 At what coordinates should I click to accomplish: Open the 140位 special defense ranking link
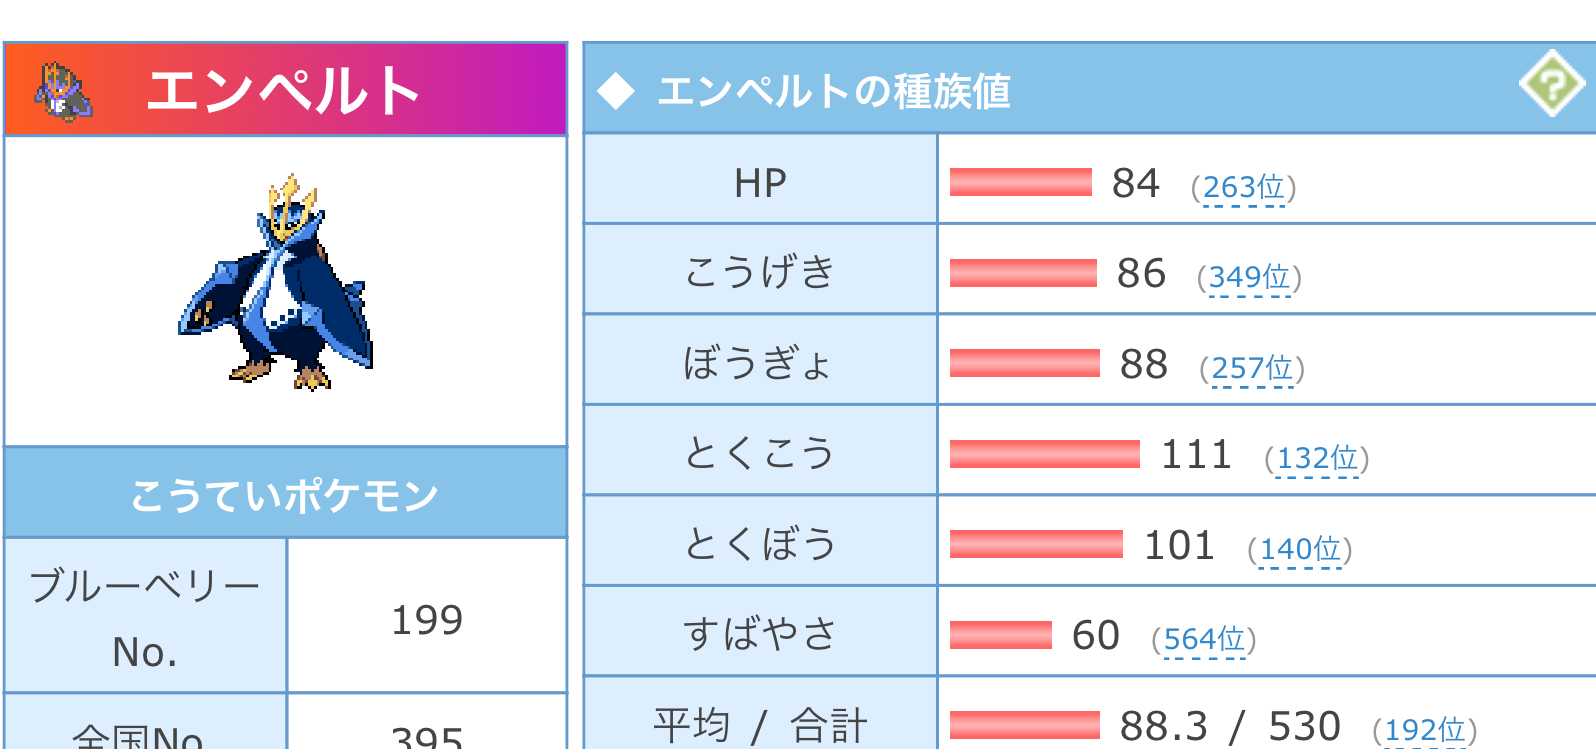point(1300,549)
